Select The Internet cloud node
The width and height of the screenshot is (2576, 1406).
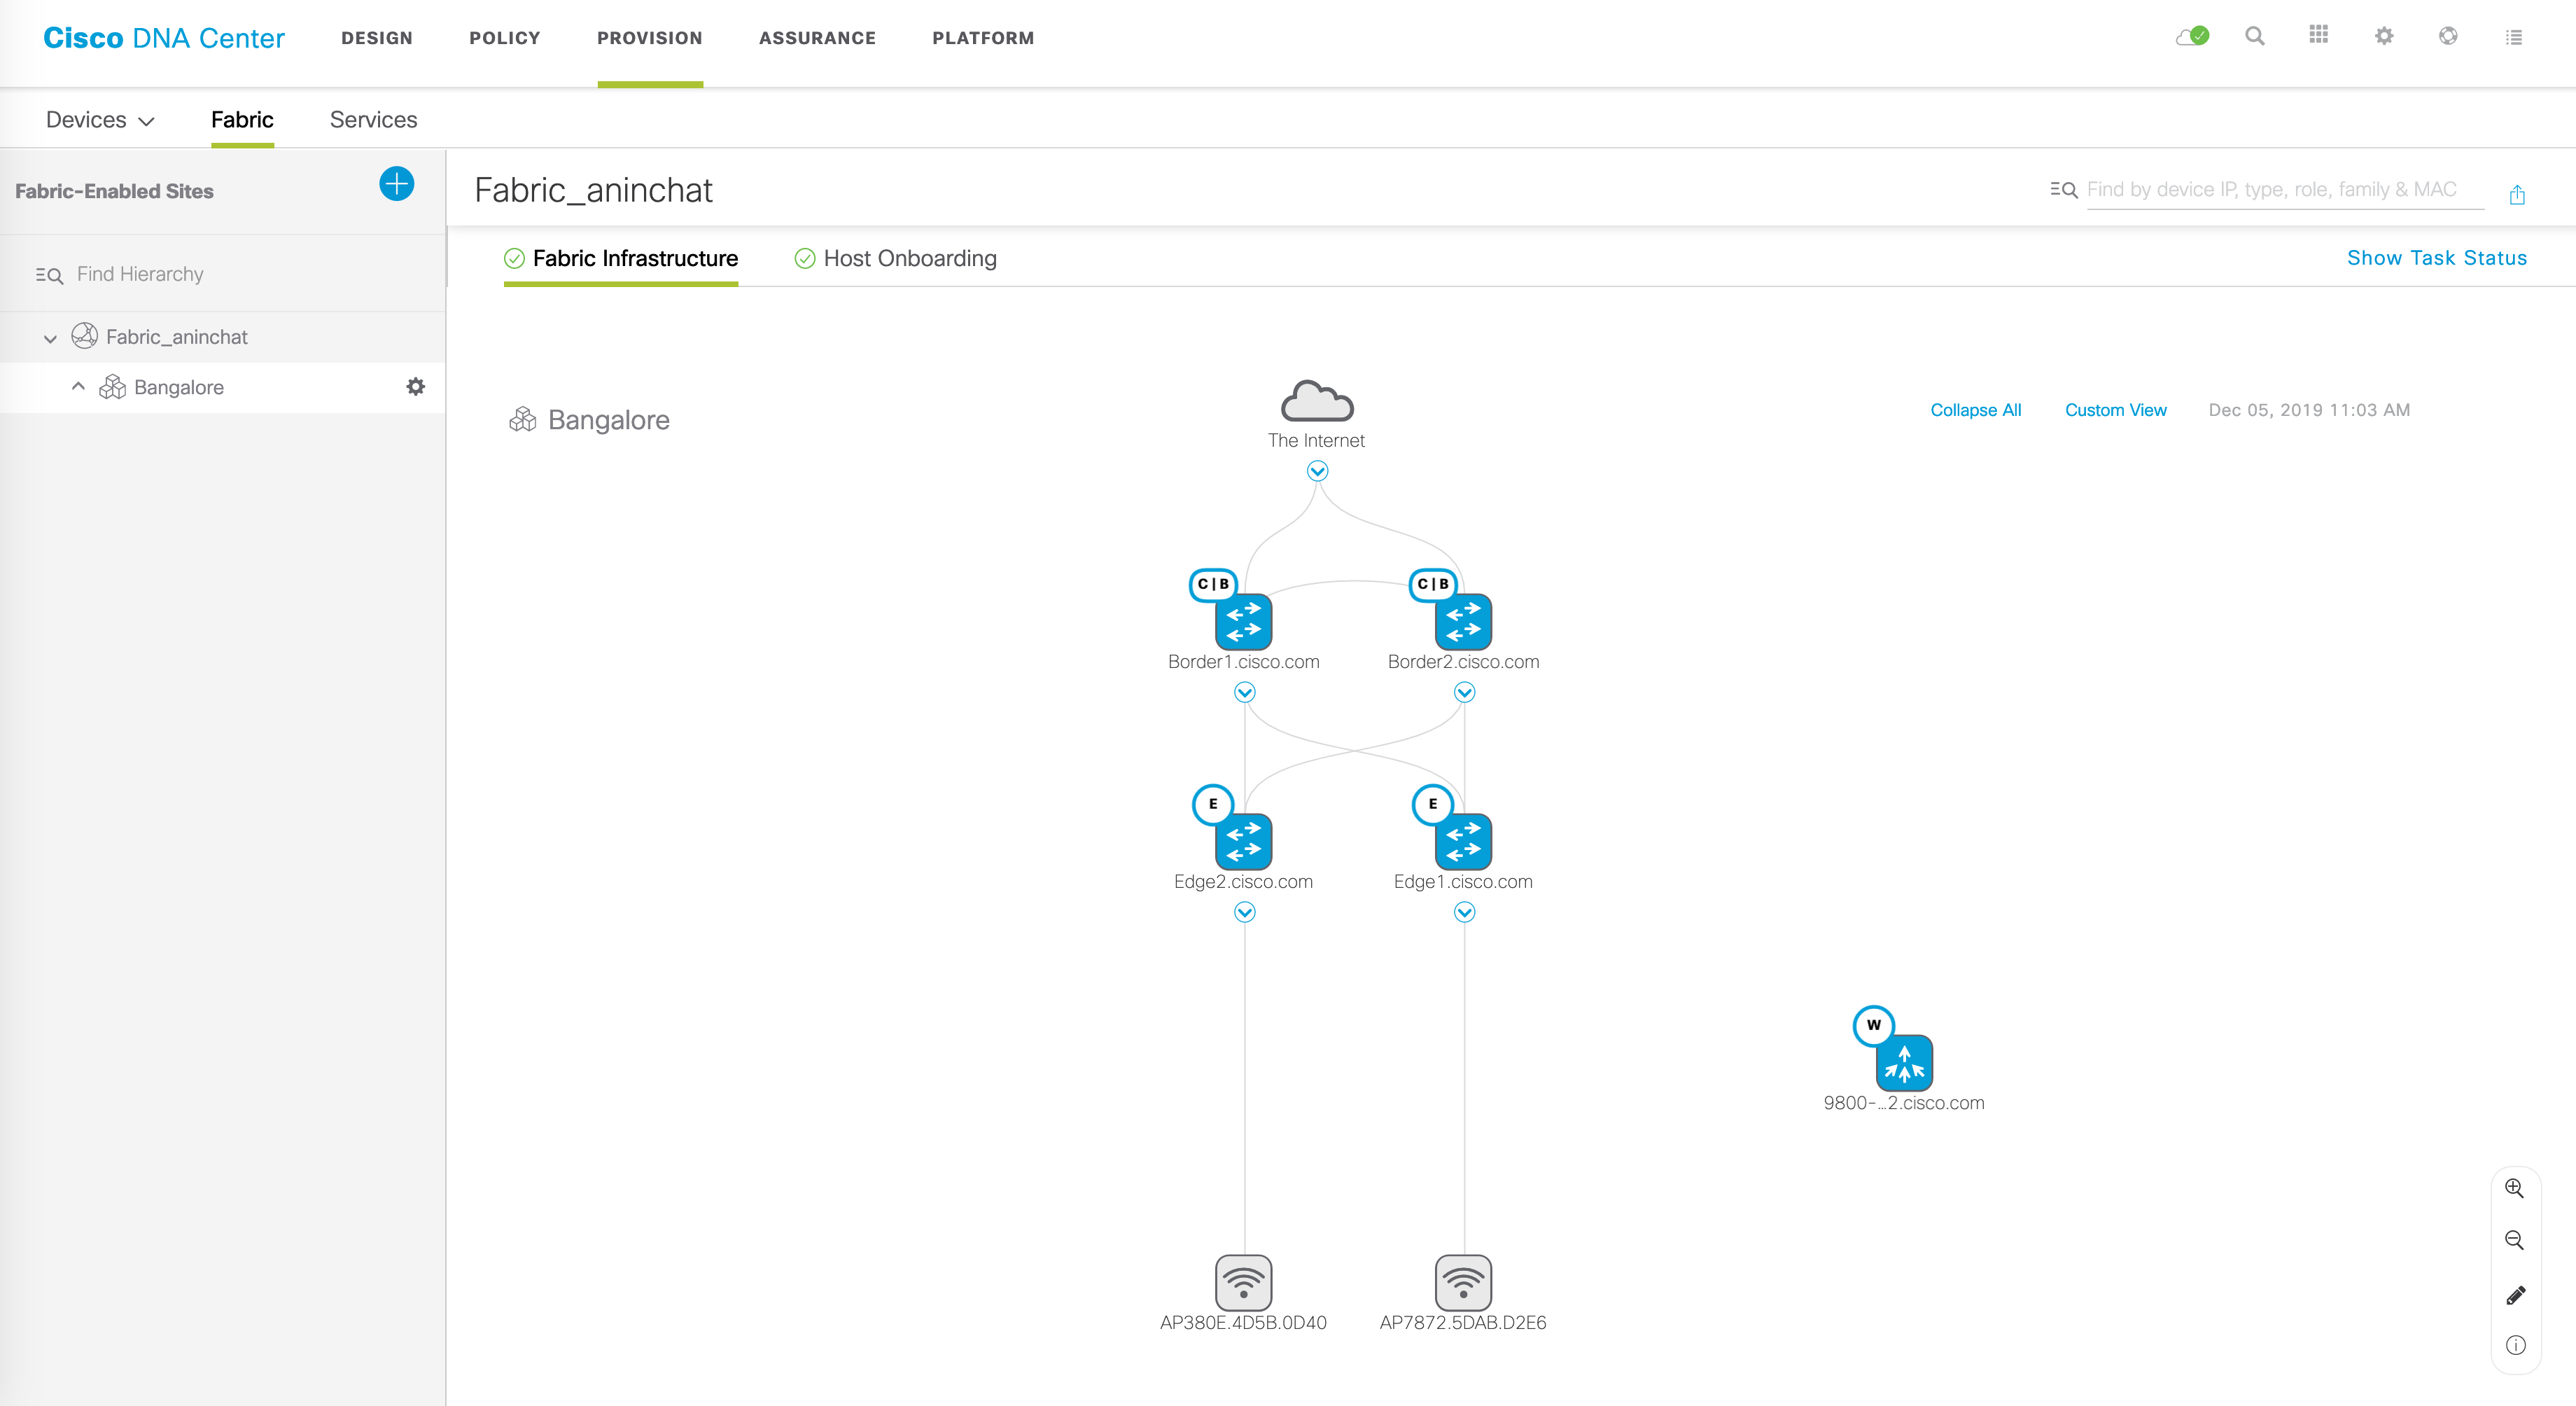[1317, 401]
